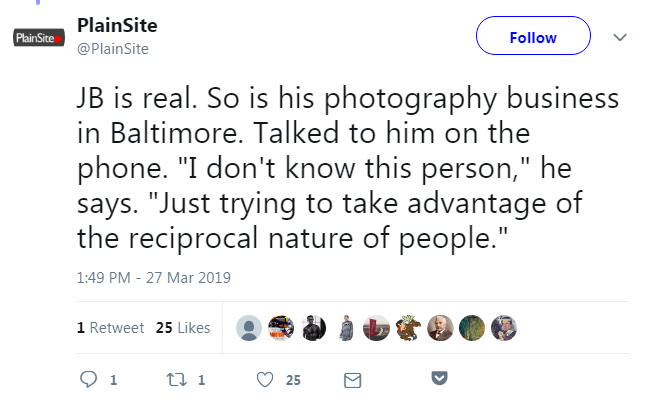Click the red banner liker avatar
The width and height of the screenshot is (651, 403).
[376, 328]
